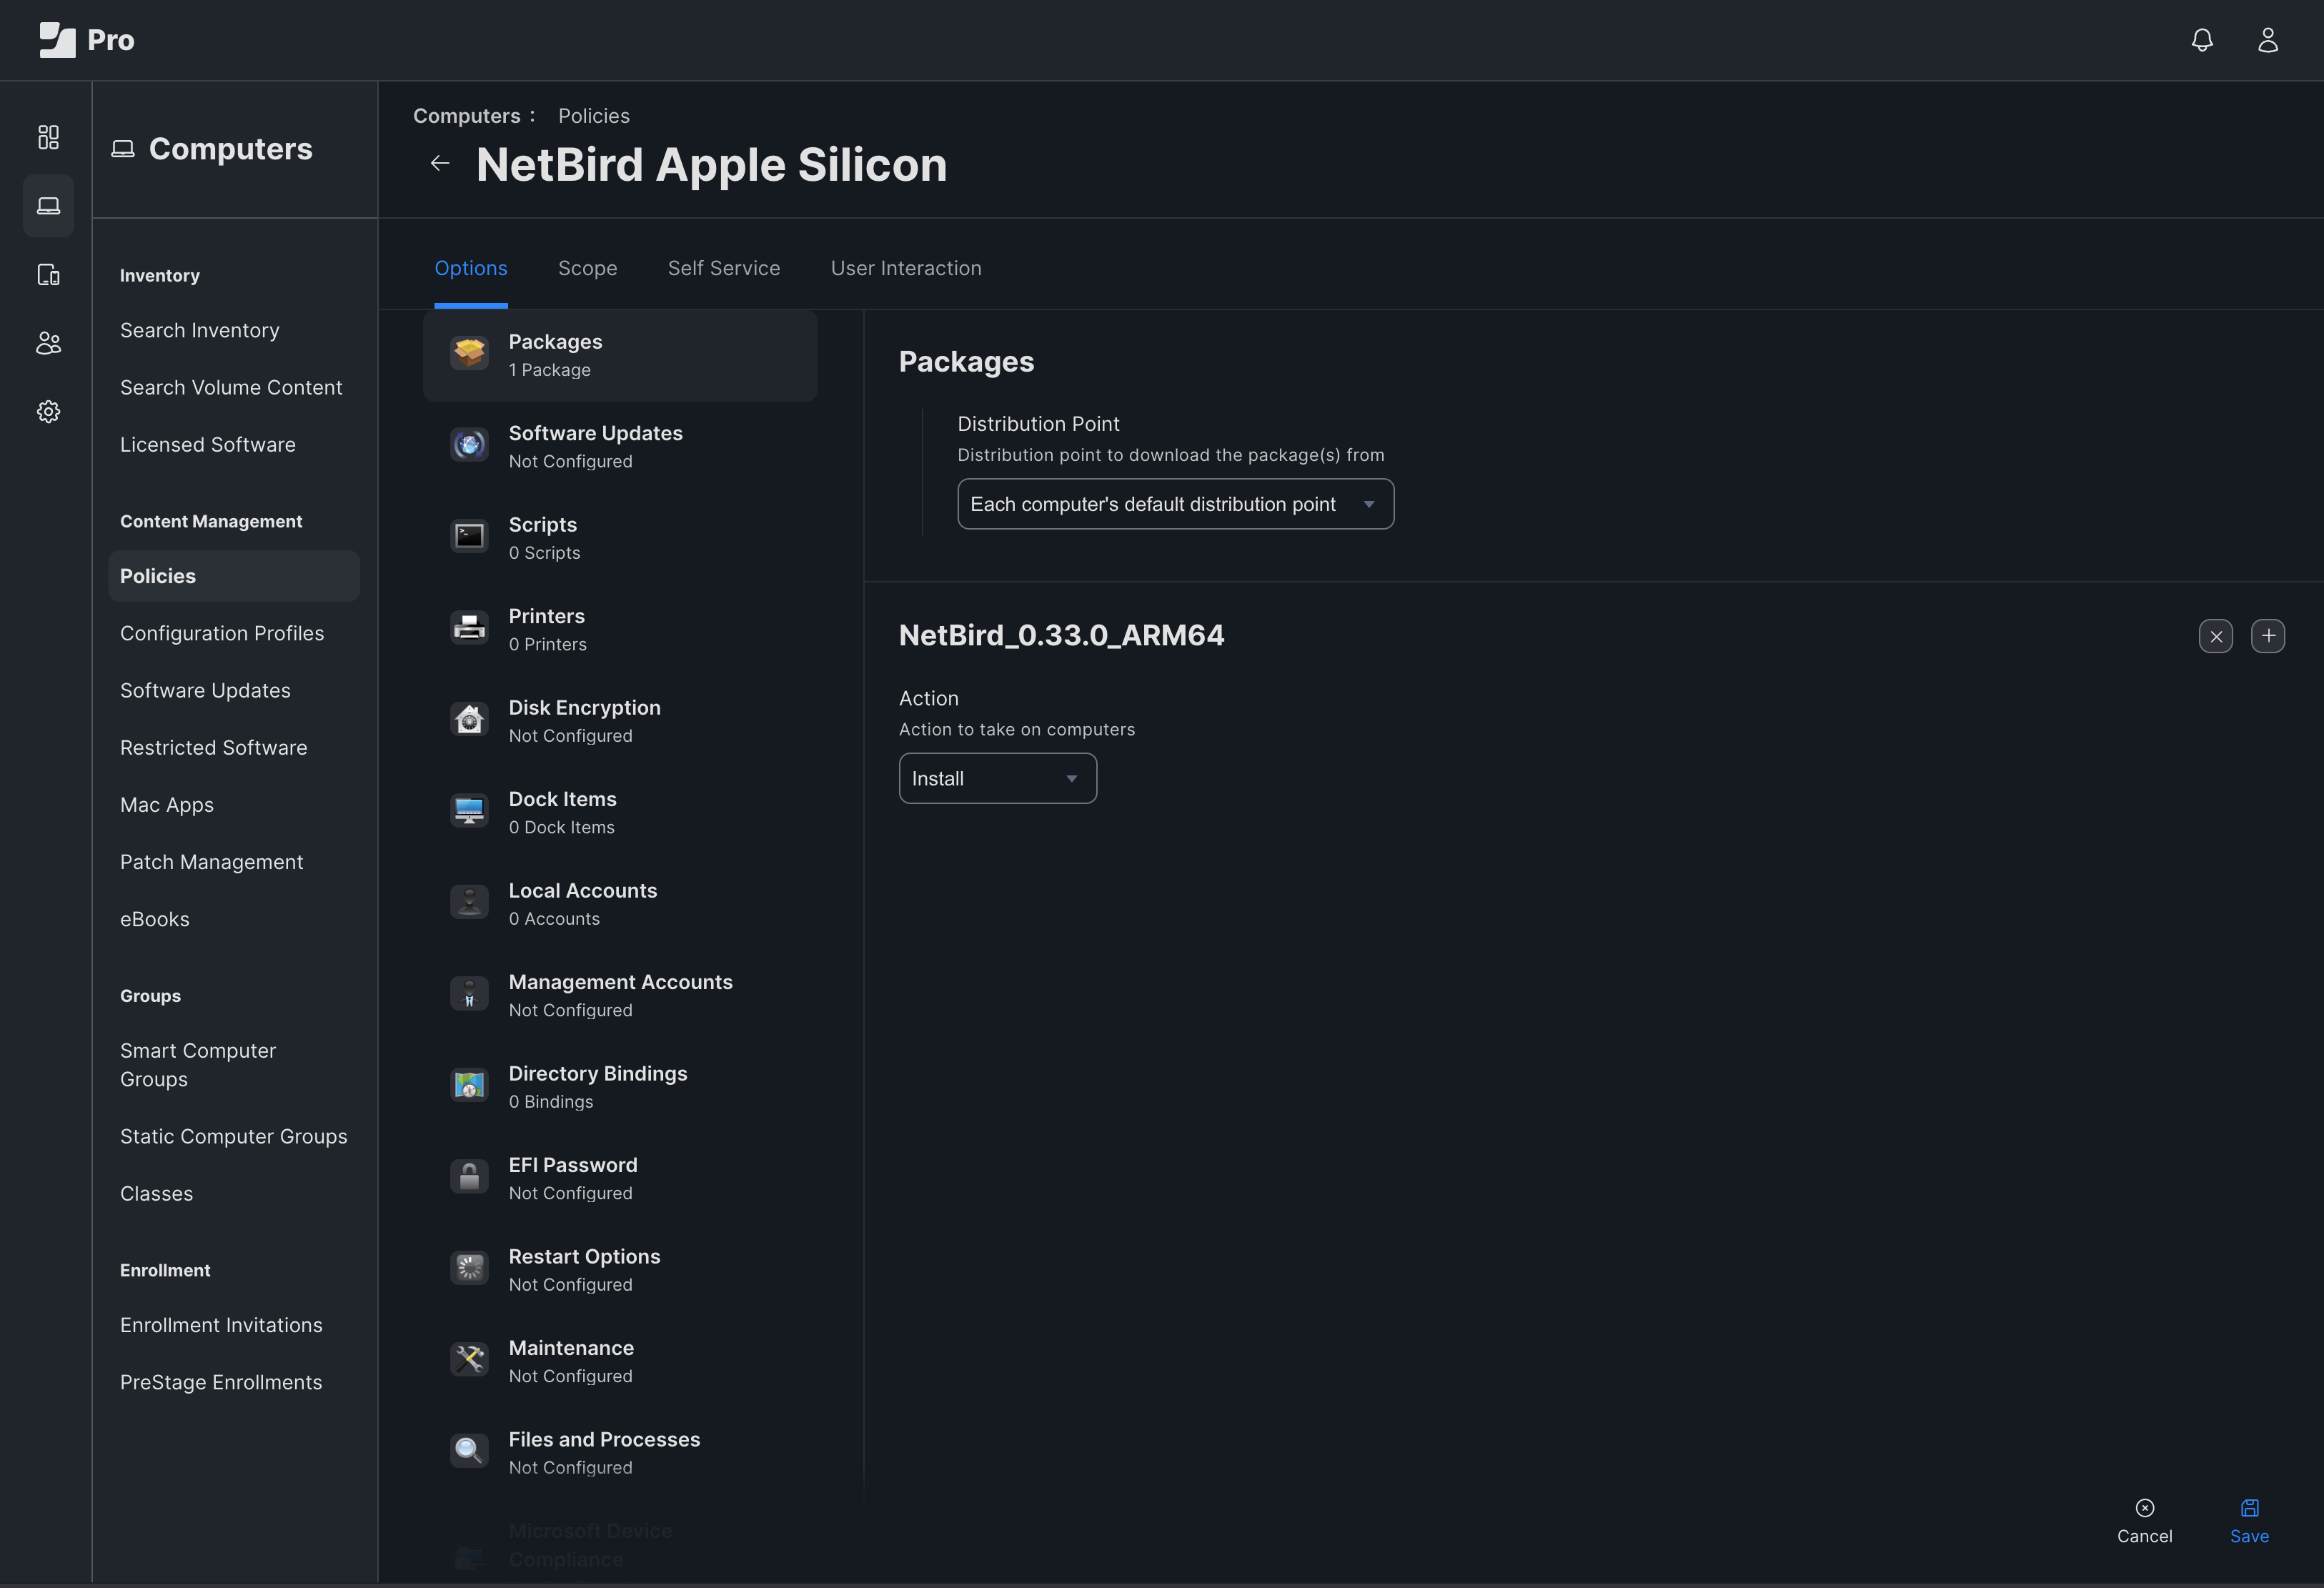Open the User Interaction tab
2324x1588 pixels.
tap(905, 268)
